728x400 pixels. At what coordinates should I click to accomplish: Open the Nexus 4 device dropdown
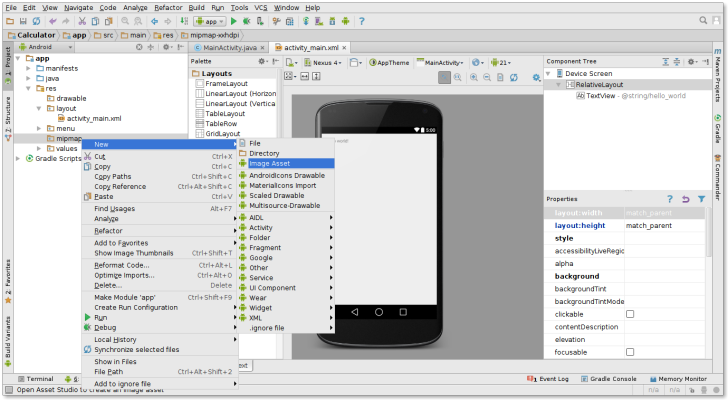coord(323,63)
